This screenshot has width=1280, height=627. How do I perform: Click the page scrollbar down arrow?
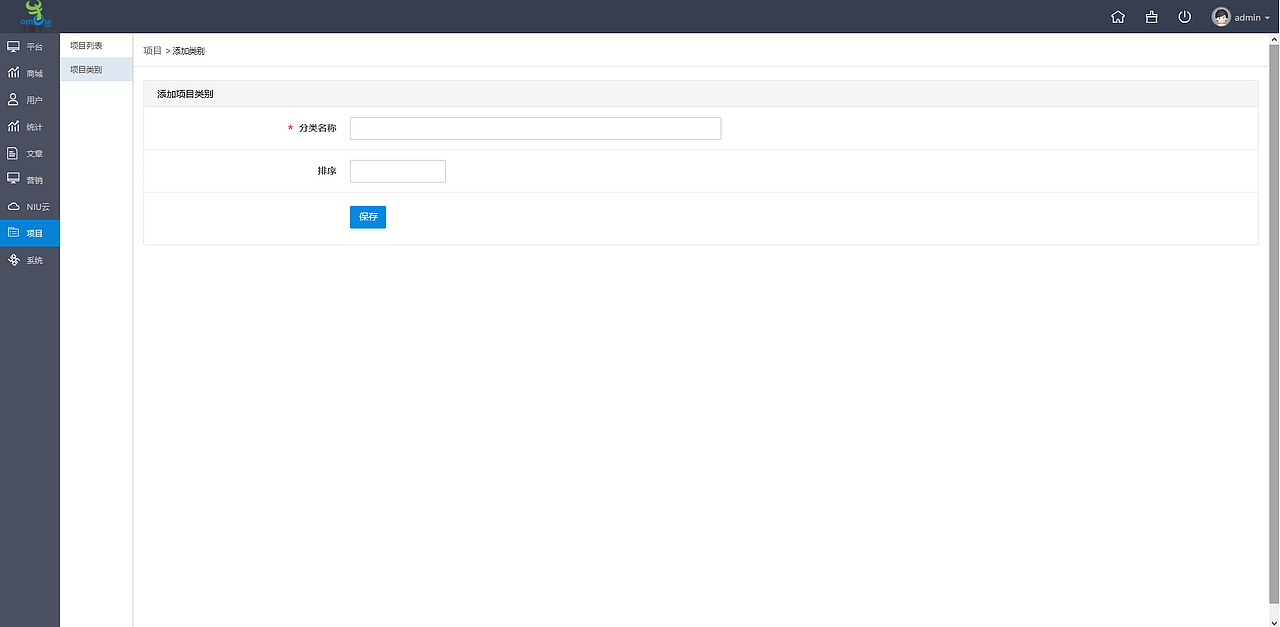tap(1274, 621)
